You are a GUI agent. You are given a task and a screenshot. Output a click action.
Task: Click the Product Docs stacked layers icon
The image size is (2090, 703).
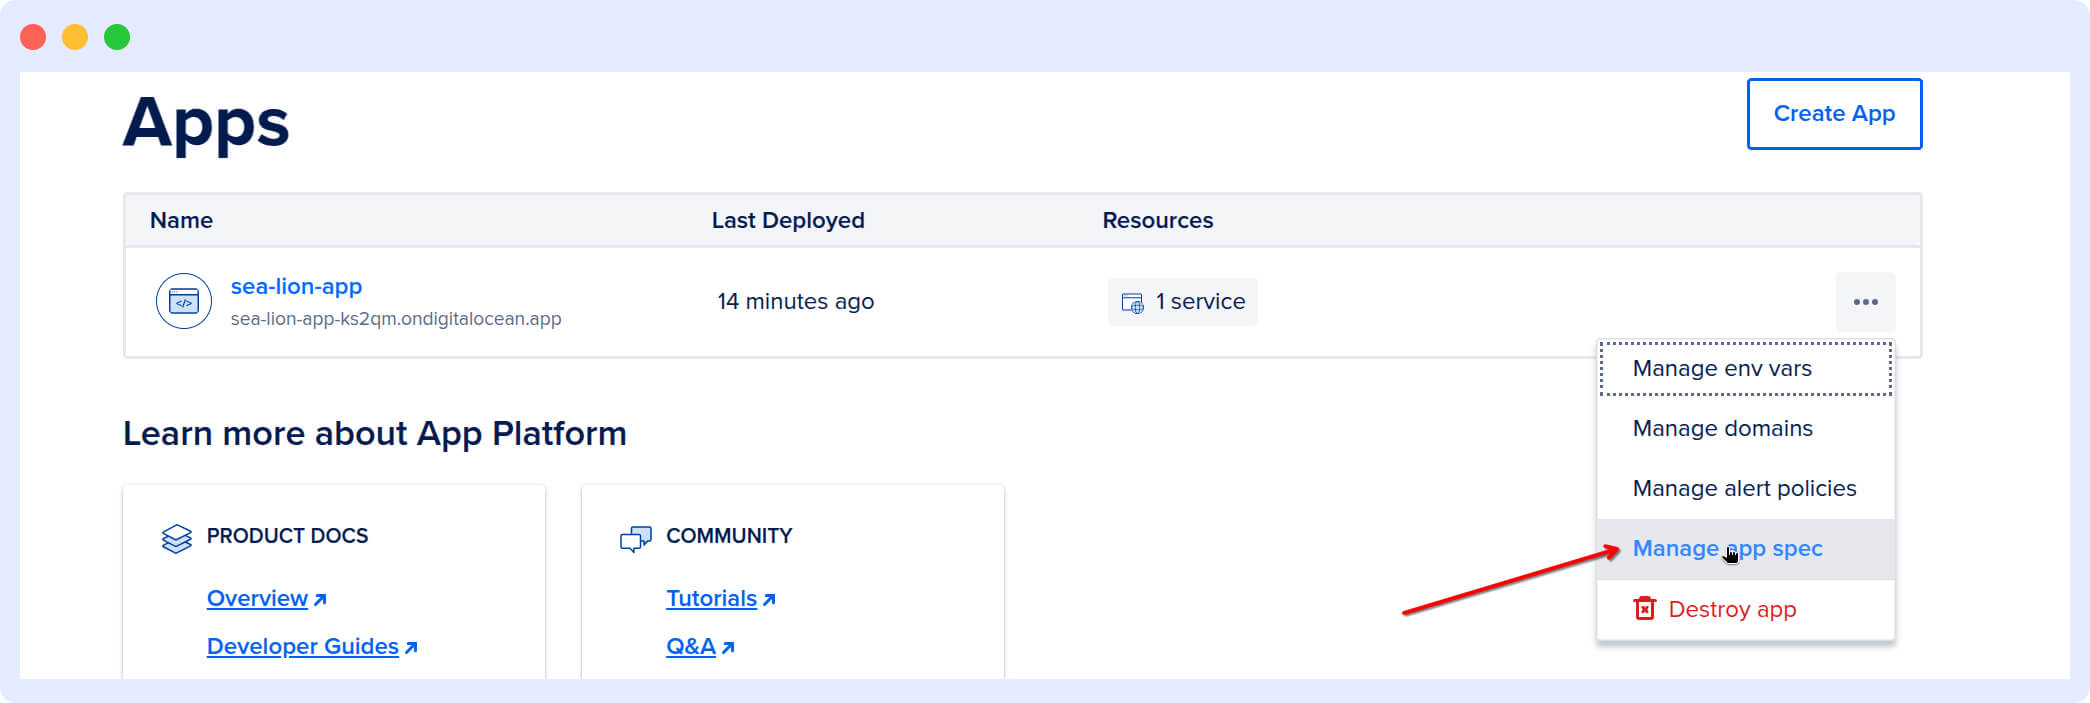pos(176,538)
